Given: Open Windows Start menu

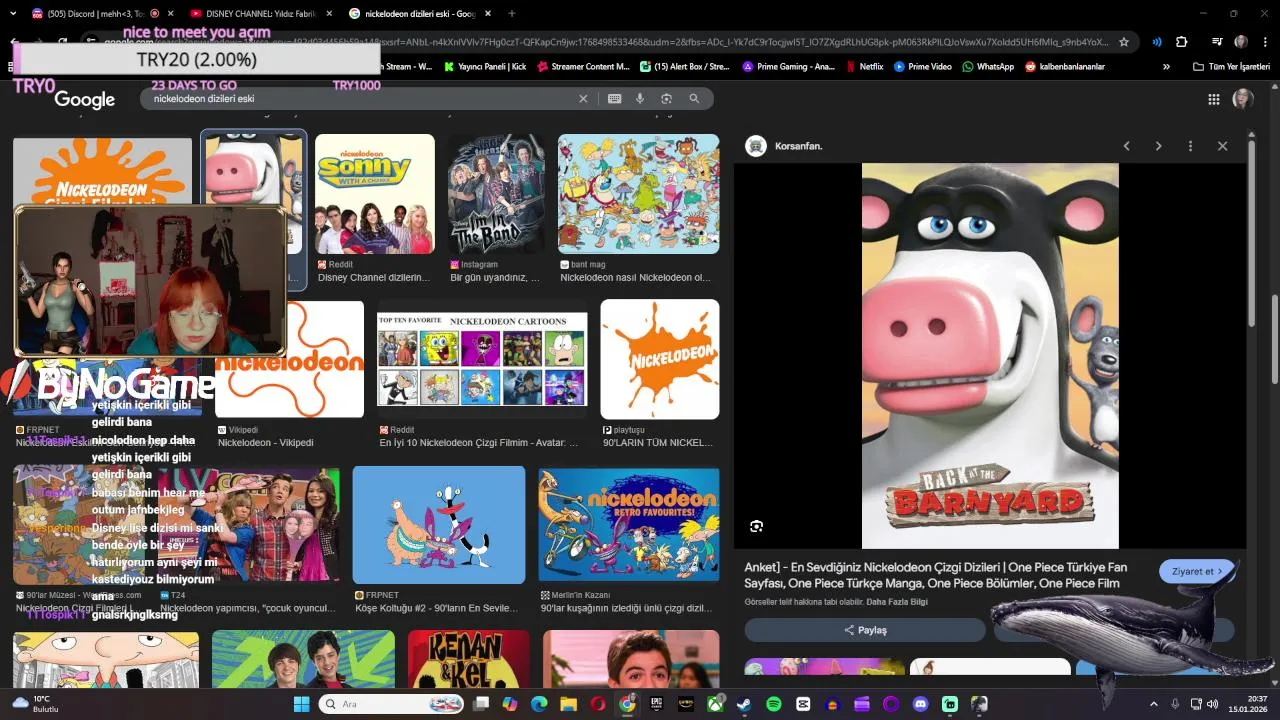Looking at the screenshot, I should click(301, 704).
